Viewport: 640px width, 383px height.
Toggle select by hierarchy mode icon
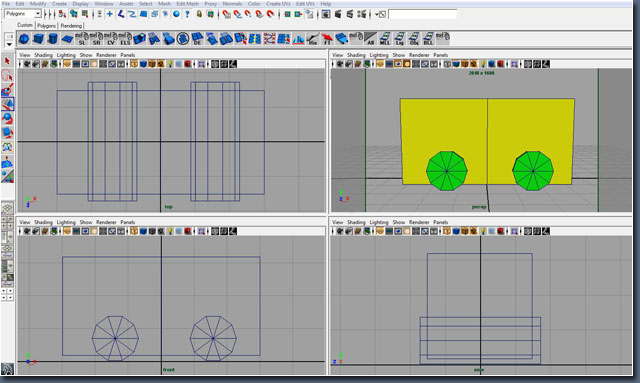pyautogui.click(x=62, y=14)
